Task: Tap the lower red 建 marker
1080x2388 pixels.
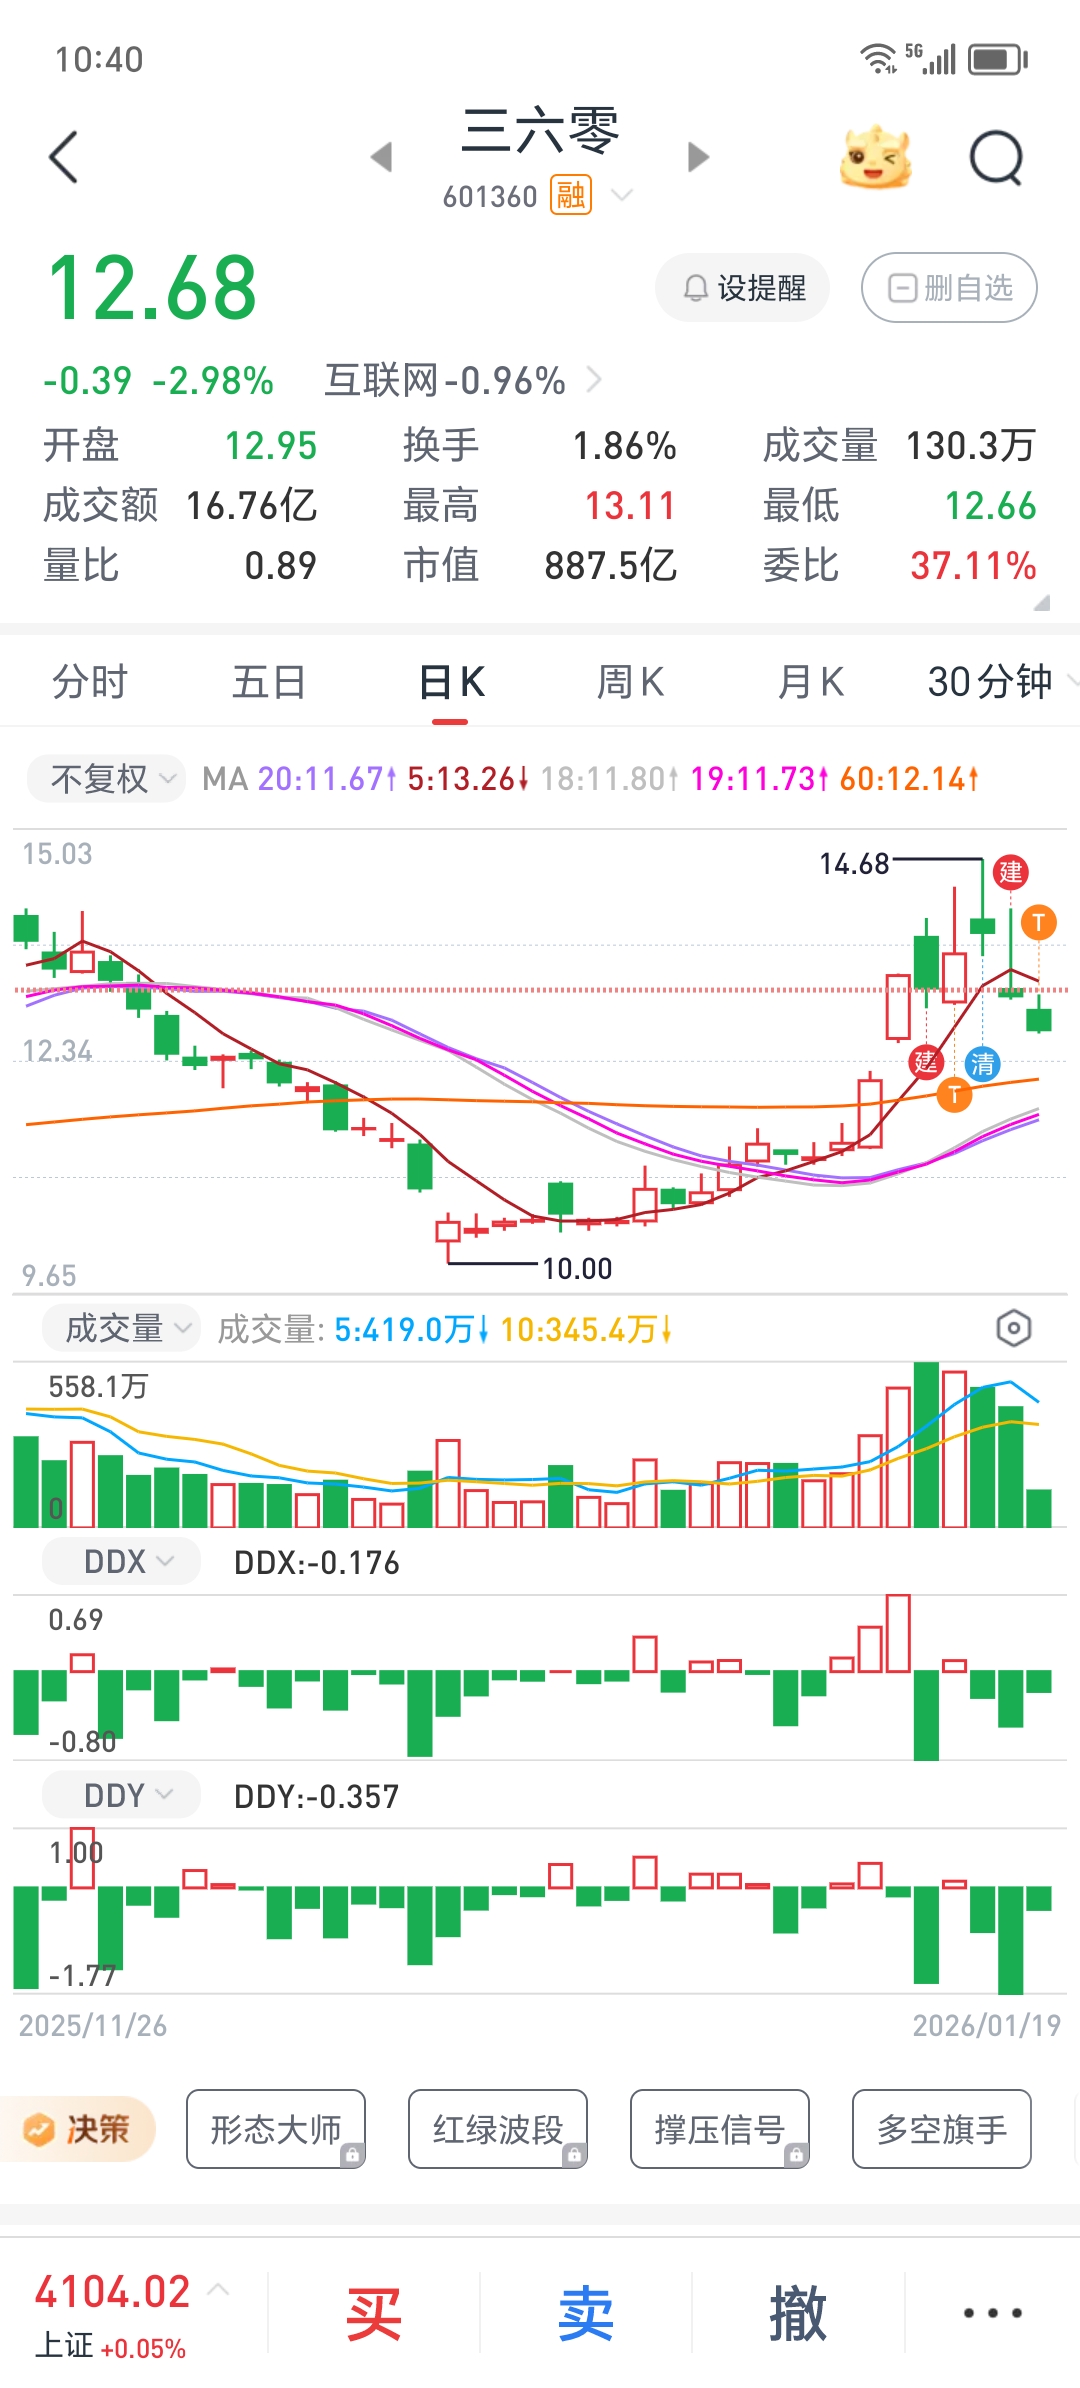Action: pos(926,1061)
